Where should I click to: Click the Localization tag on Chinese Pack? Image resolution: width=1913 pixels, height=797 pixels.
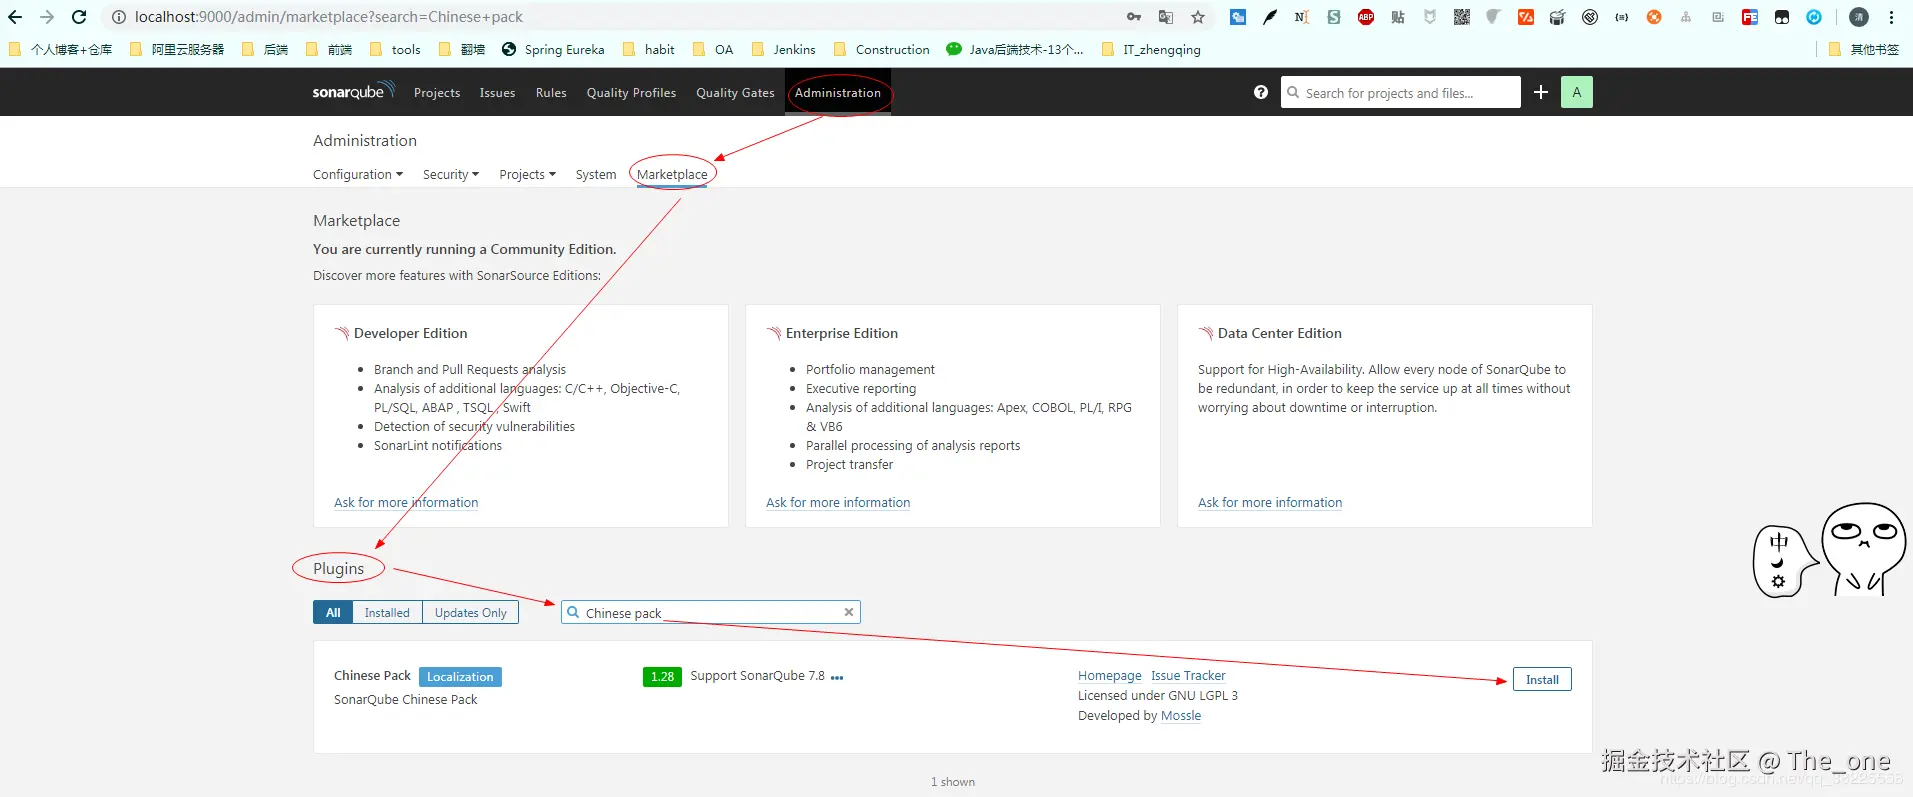coord(460,677)
